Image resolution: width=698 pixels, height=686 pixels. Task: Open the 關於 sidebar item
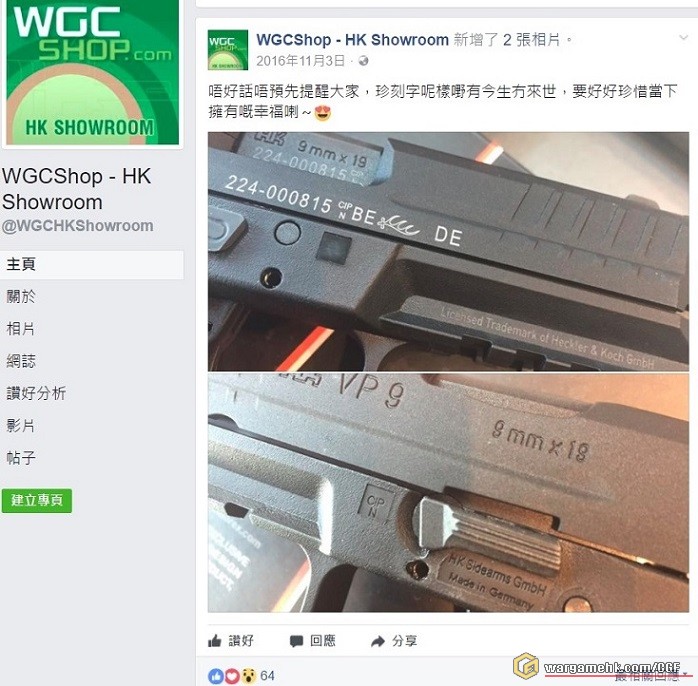click(21, 296)
